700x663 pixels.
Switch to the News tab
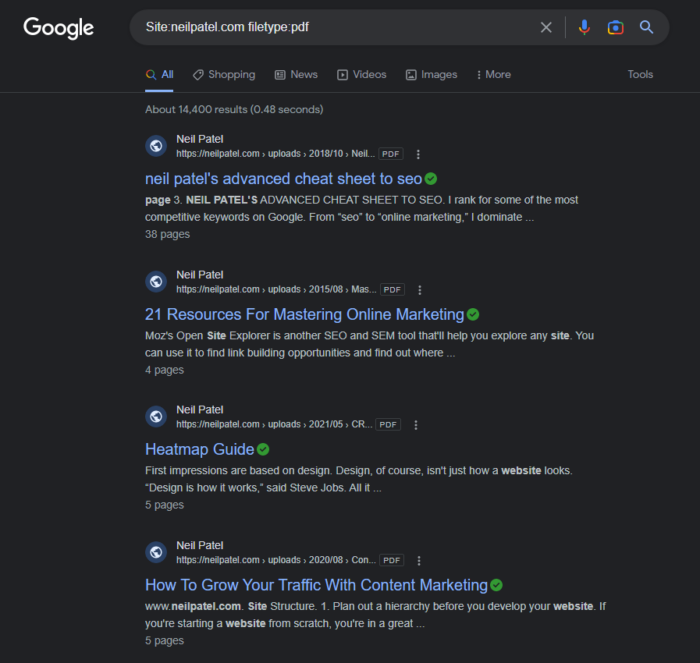[296, 75]
